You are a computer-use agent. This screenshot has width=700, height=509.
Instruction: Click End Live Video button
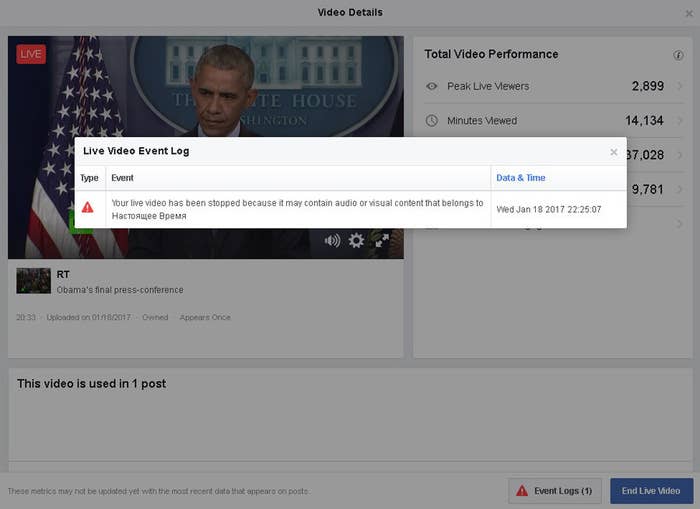click(651, 491)
